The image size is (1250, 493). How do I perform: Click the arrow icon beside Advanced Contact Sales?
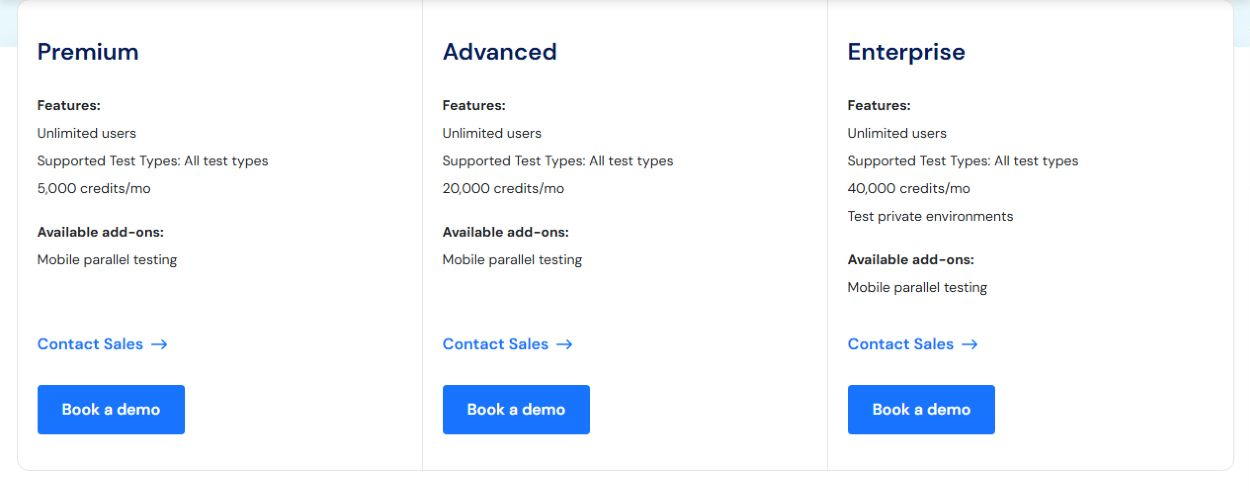coord(564,344)
